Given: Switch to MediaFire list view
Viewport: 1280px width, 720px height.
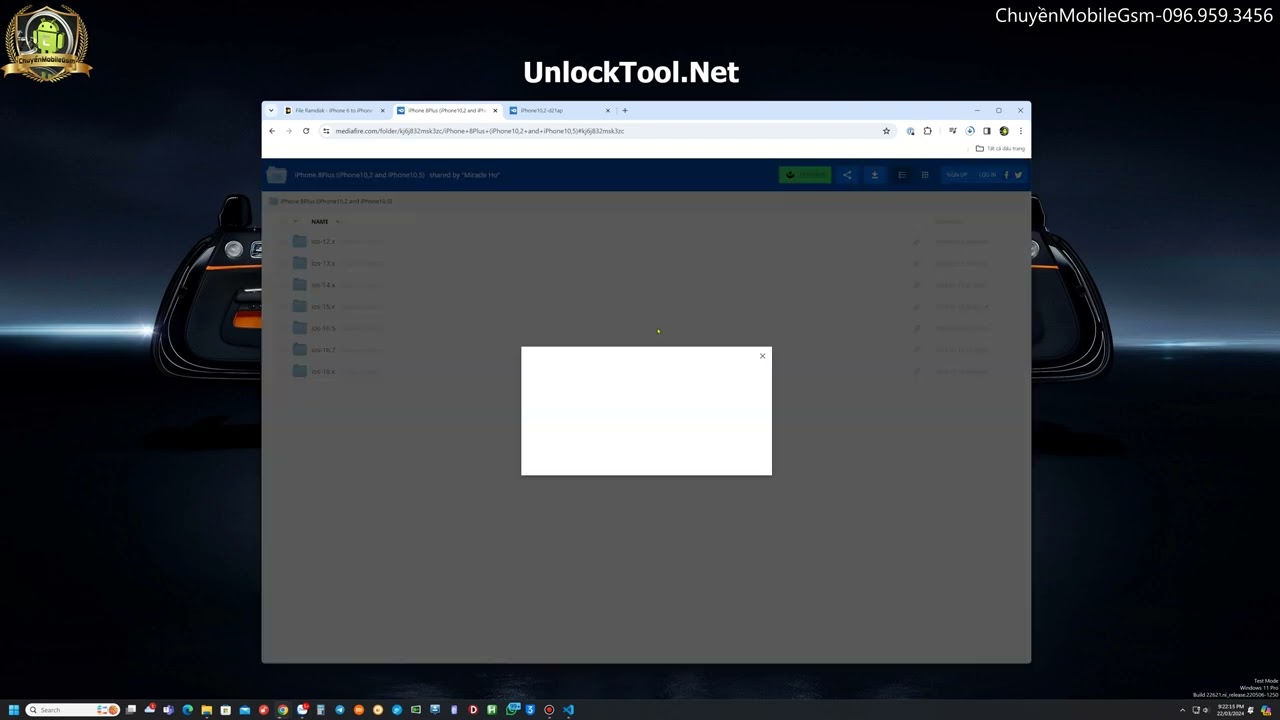Looking at the screenshot, I should pos(902,175).
